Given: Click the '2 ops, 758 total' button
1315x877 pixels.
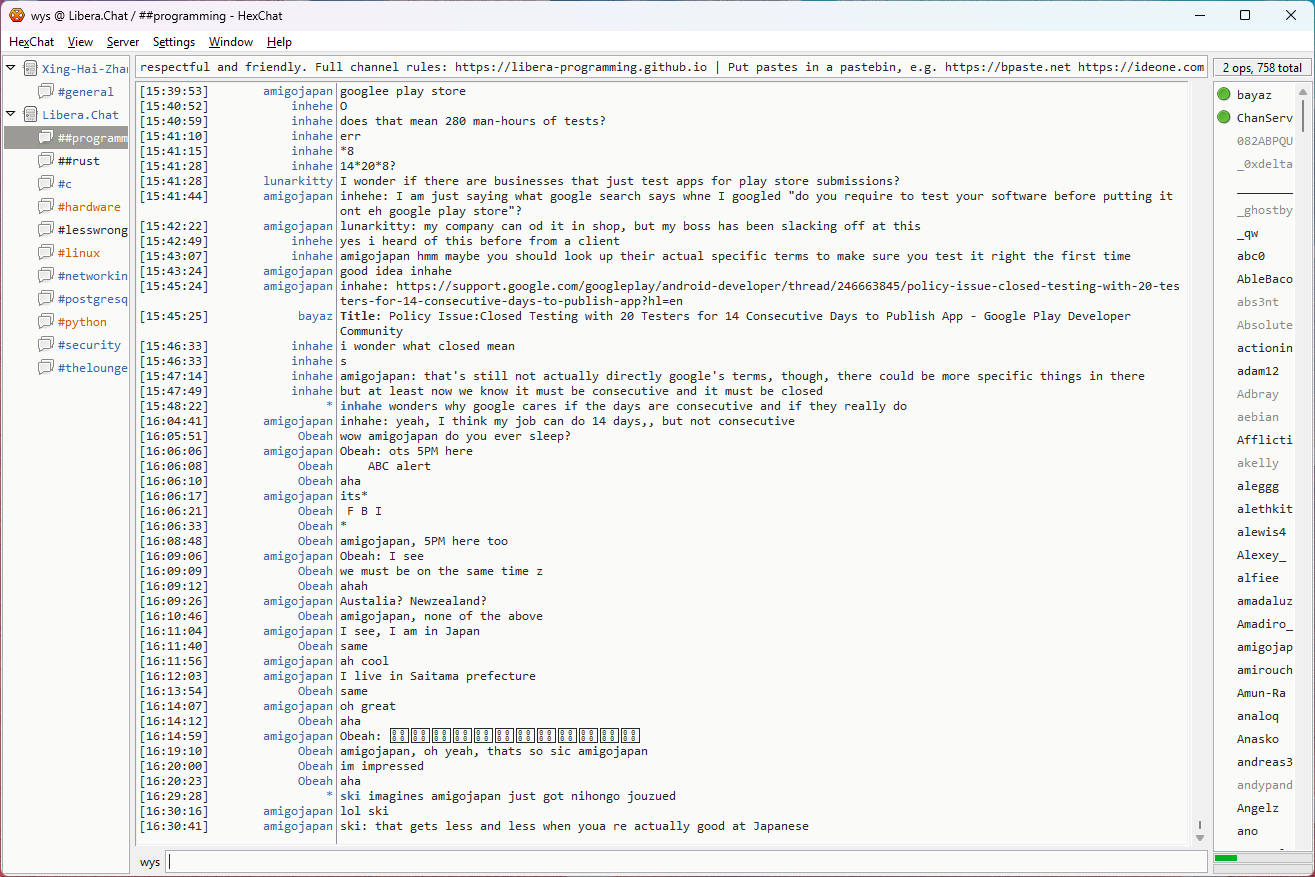Looking at the screenshot, I should click(1261, 68).
